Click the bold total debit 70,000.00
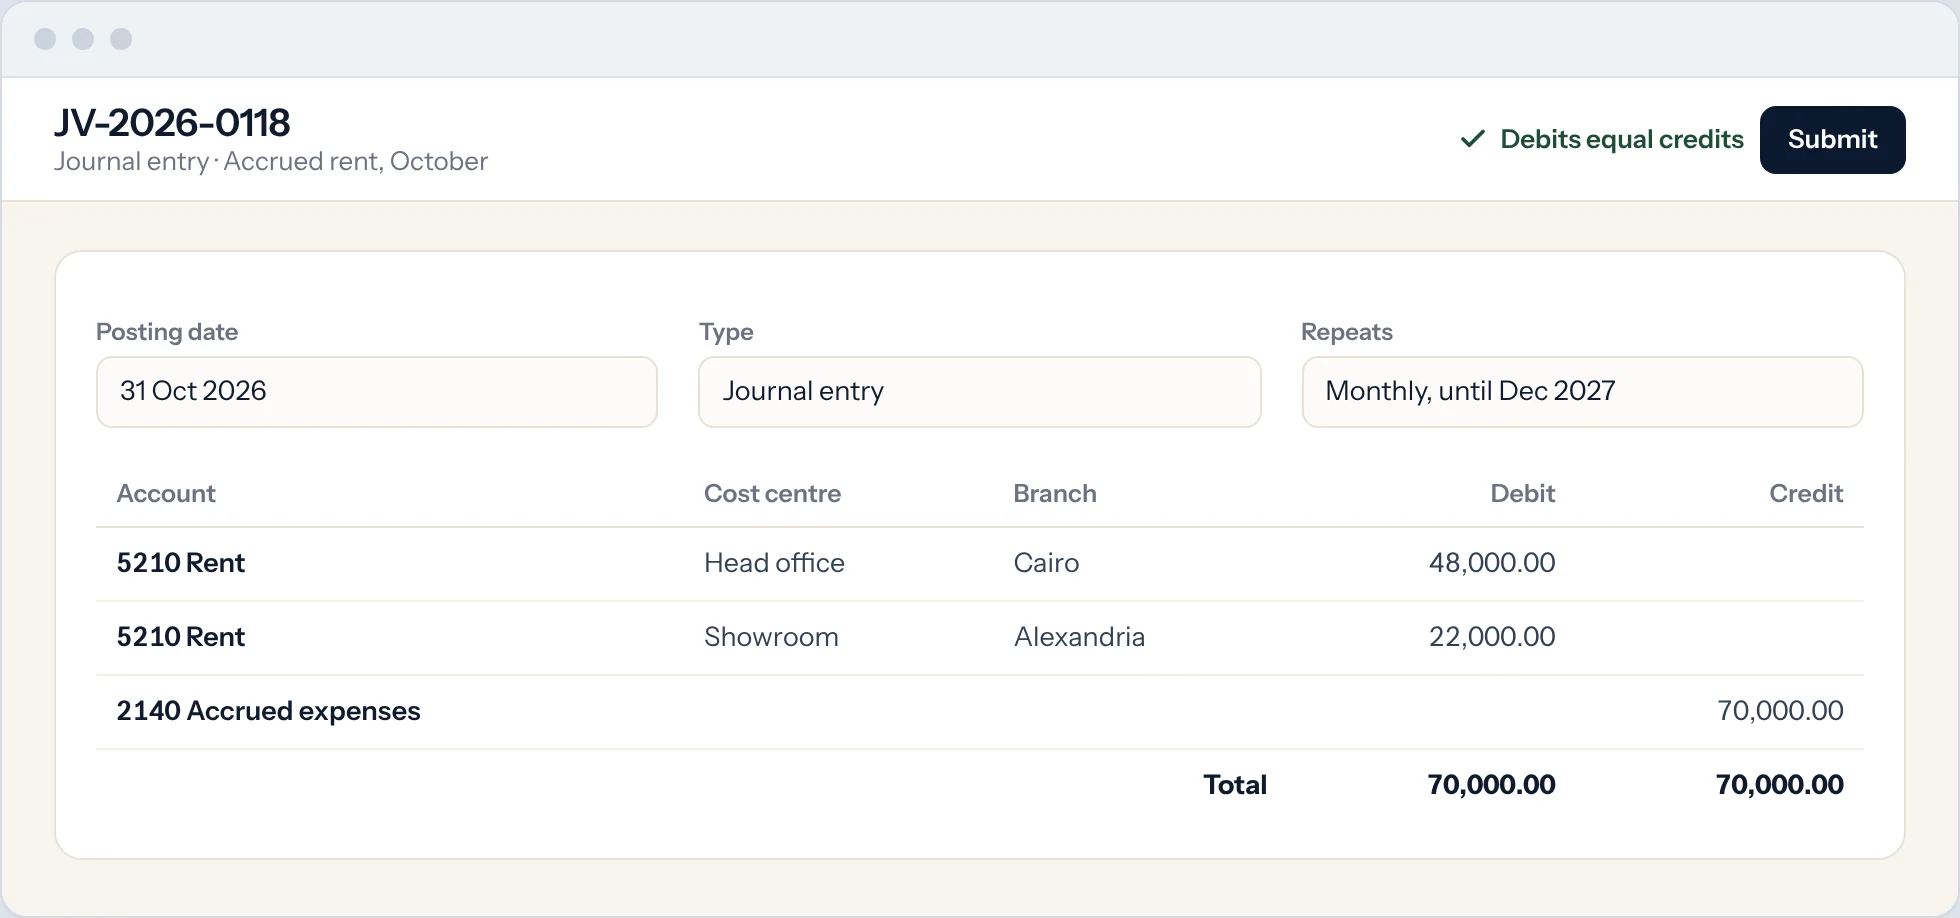The height and width of the screenshot is (918, 1960). pos(1491,785)
